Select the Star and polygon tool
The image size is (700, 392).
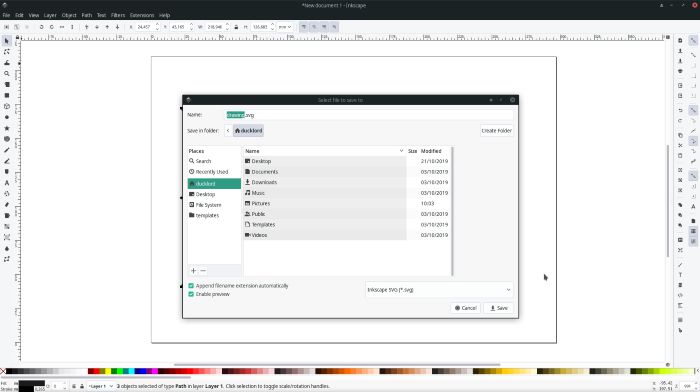[x=7, y=128]
